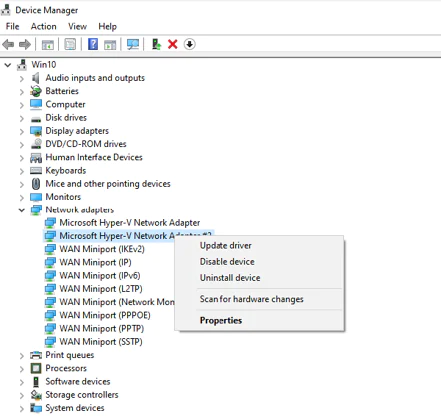The height and width of the screenshot is (419, 441).
Task: Expand the Display adapters chevron
Action: pos(22,131)
